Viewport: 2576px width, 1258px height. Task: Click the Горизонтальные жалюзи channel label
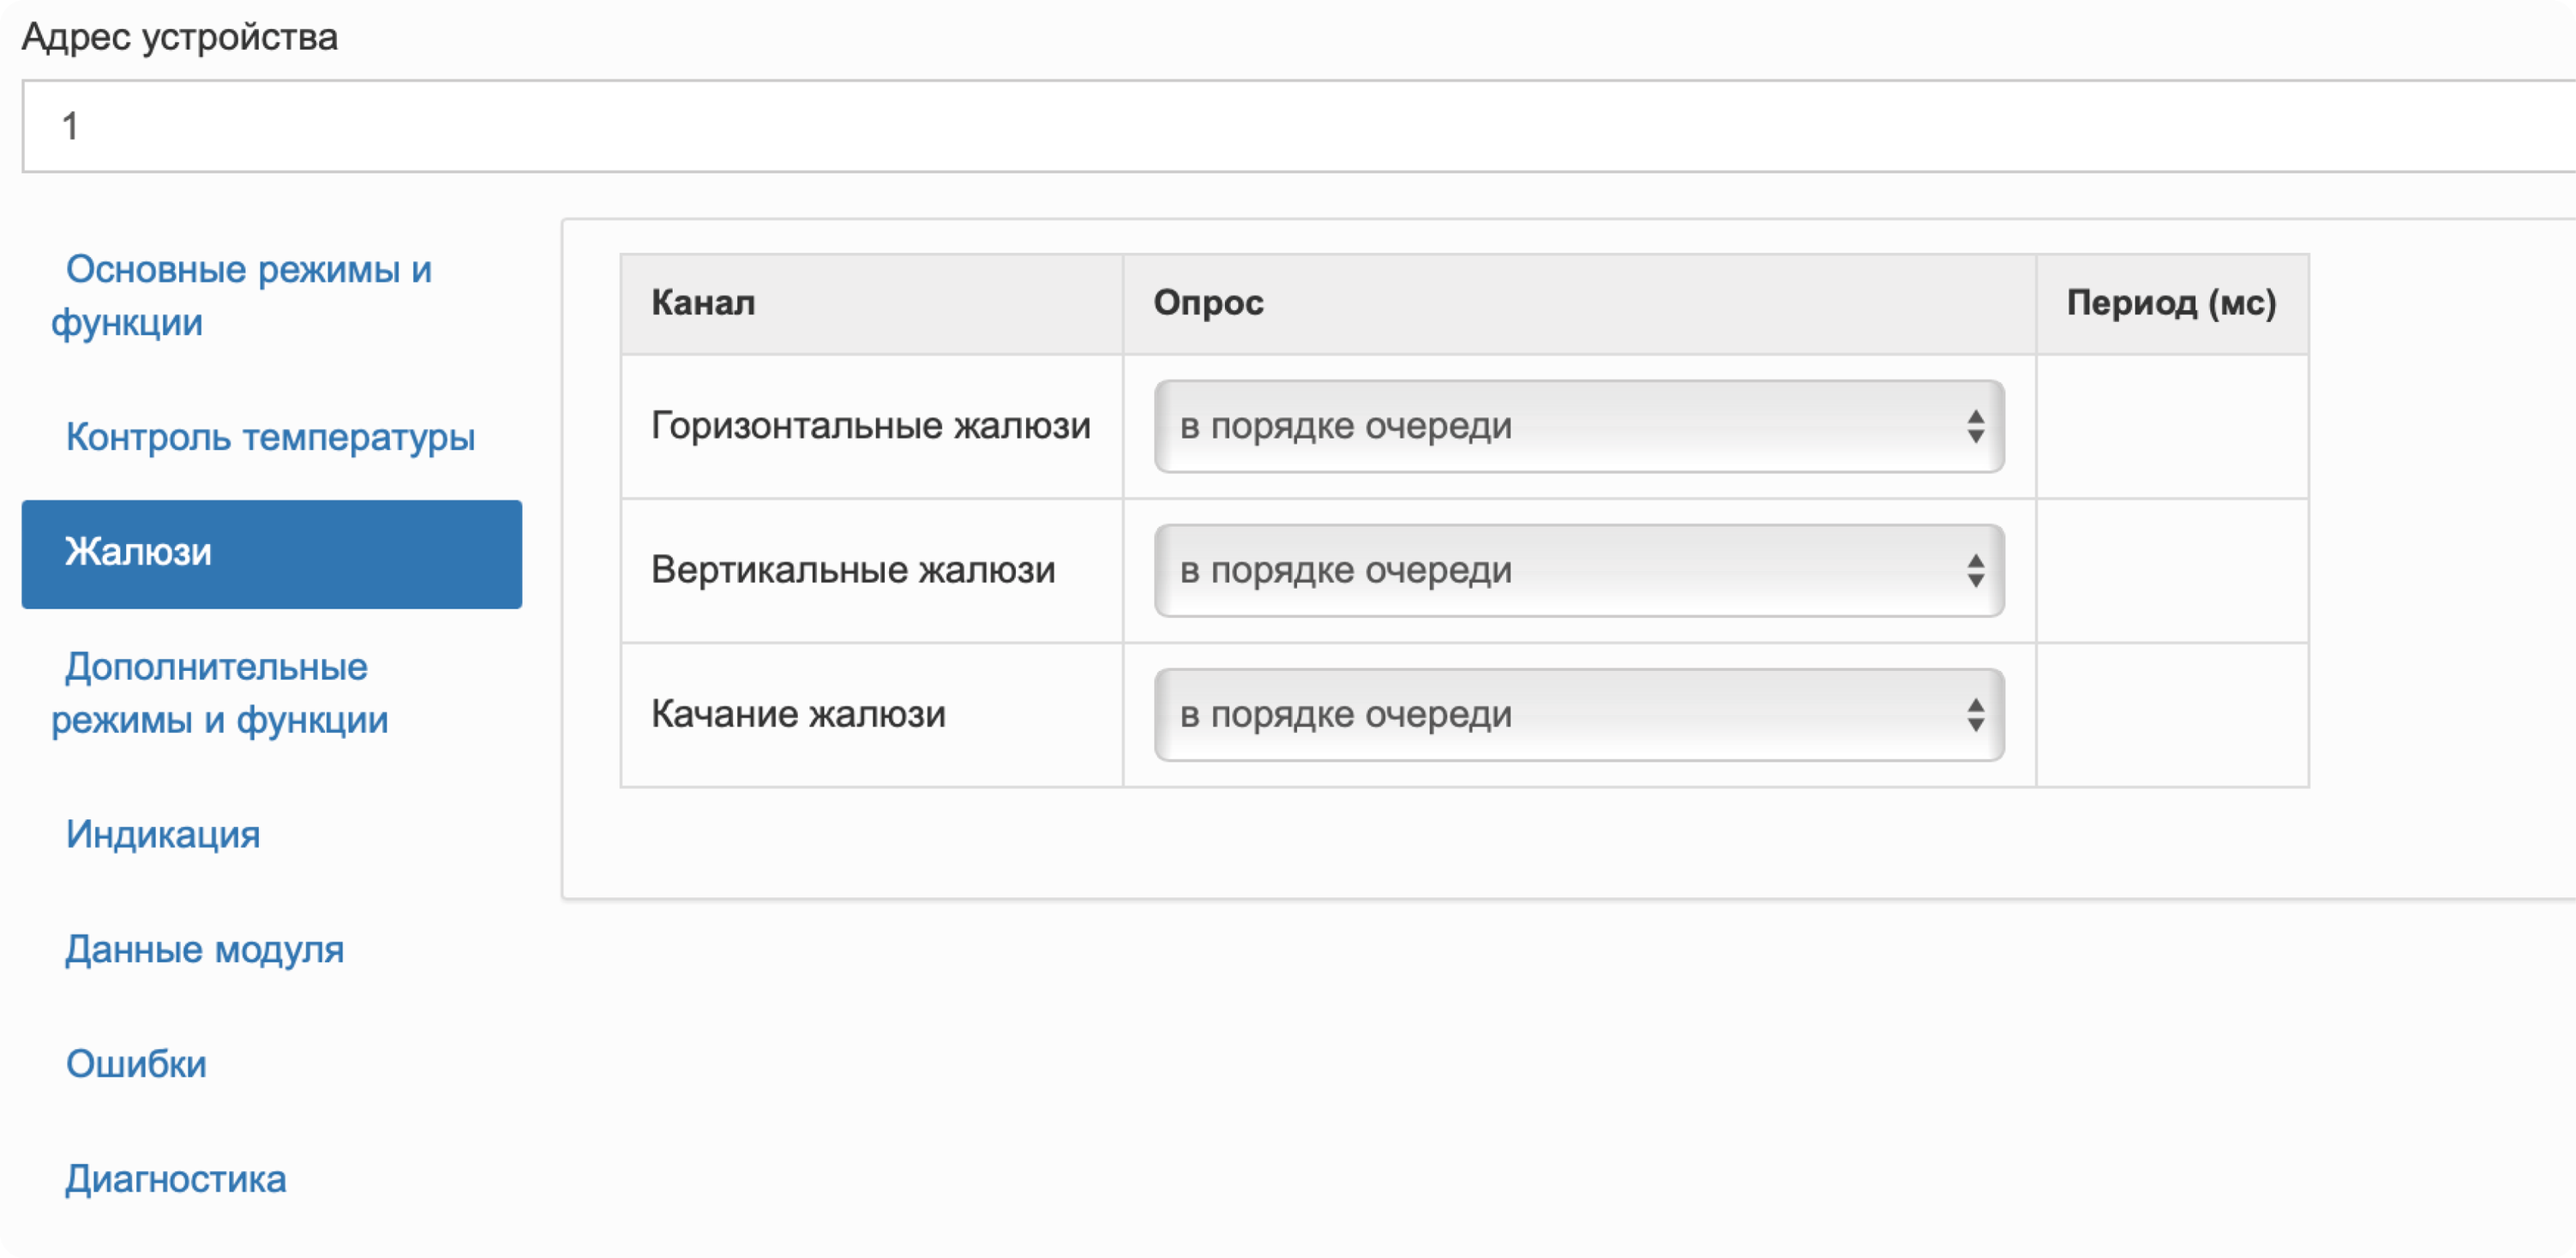coord(870,426)
